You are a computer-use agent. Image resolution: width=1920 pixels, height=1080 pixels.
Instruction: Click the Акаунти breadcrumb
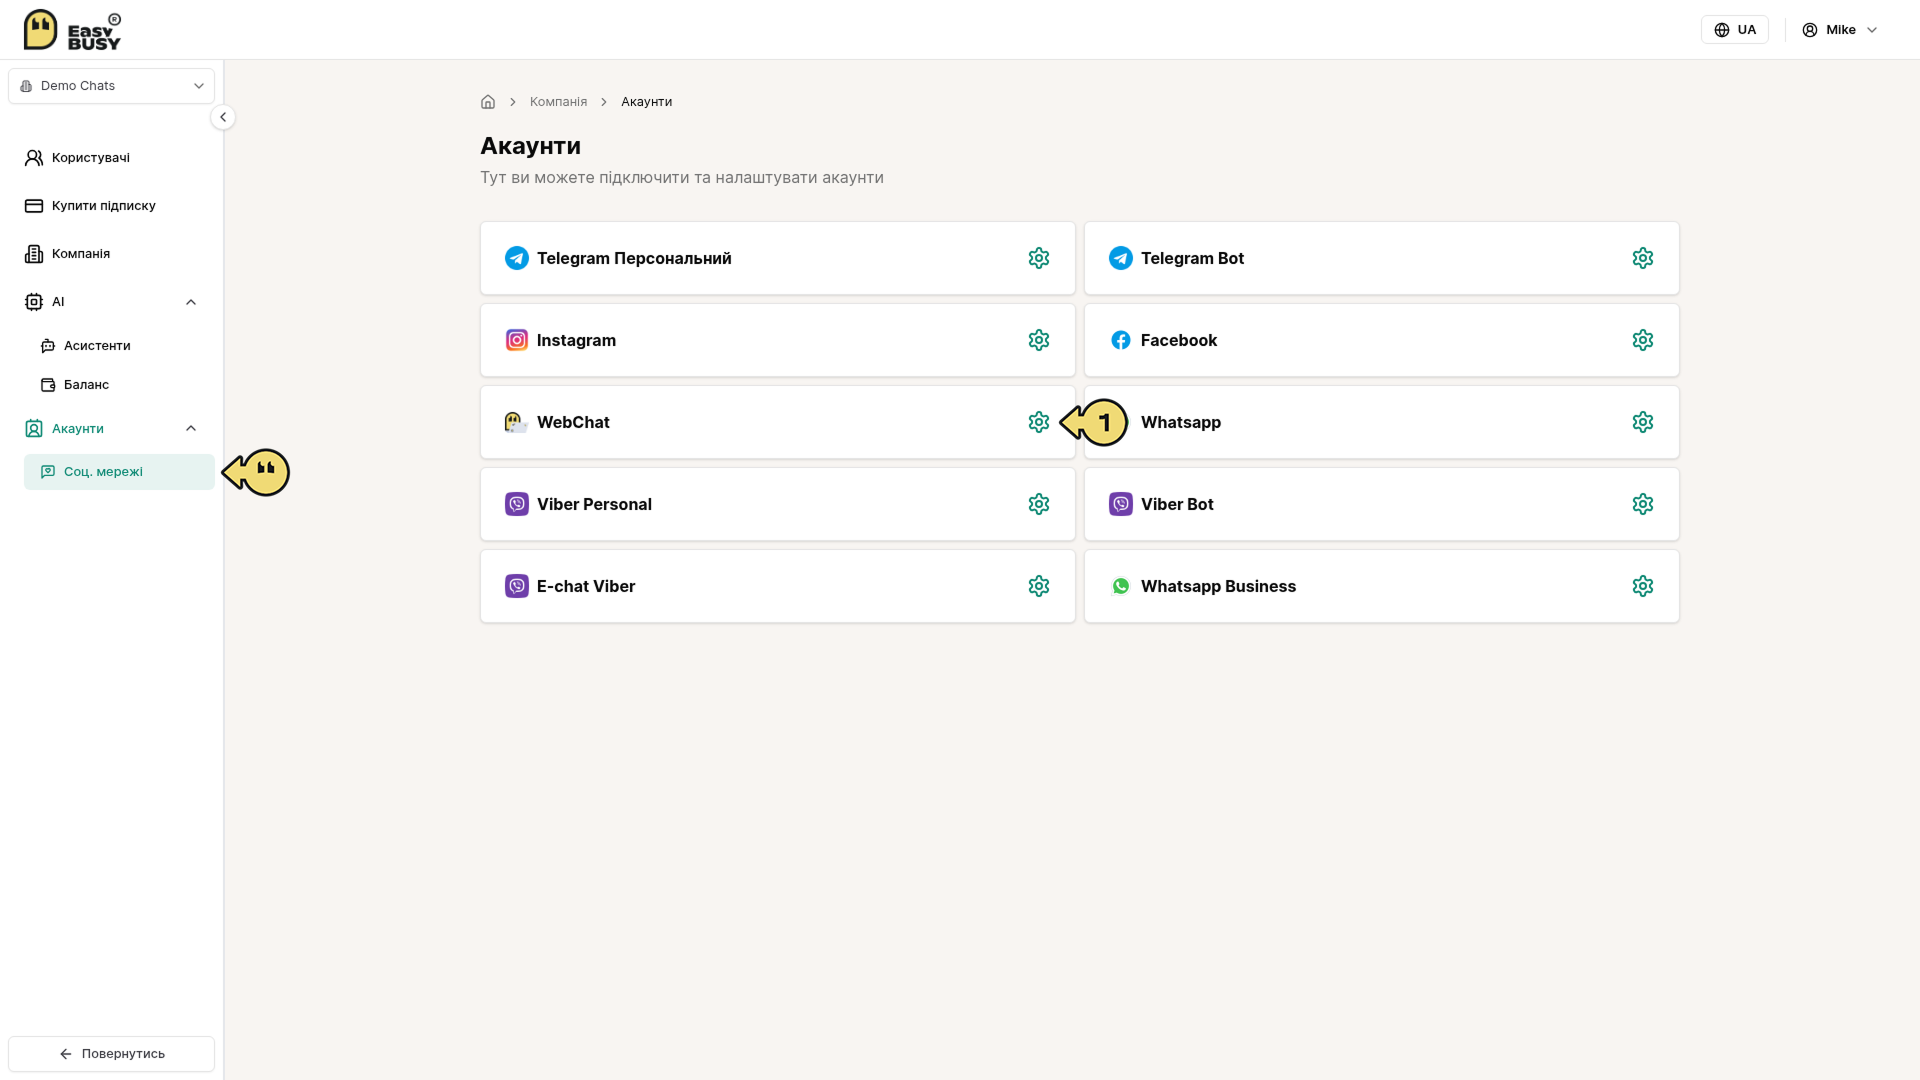coord(646,102)
